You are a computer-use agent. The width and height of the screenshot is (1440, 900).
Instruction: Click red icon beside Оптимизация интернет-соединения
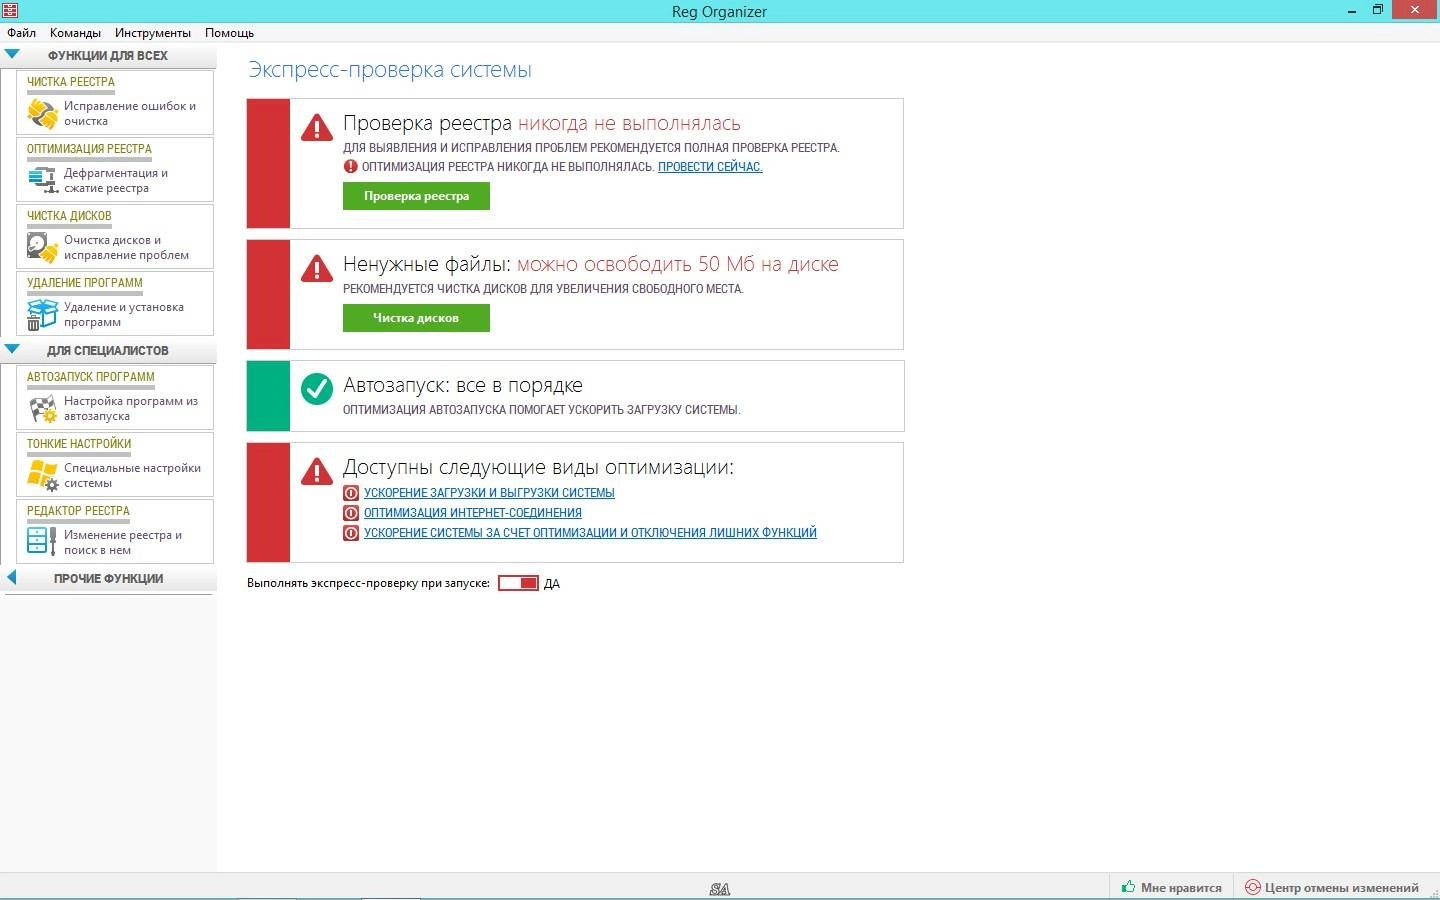pos(351,513)
